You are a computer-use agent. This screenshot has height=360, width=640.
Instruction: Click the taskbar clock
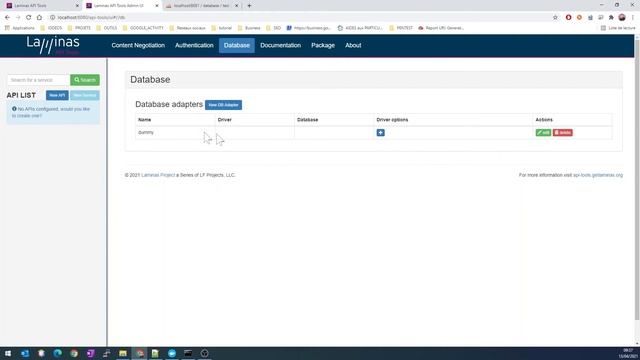pyautogui.click(x=628, y=353)
